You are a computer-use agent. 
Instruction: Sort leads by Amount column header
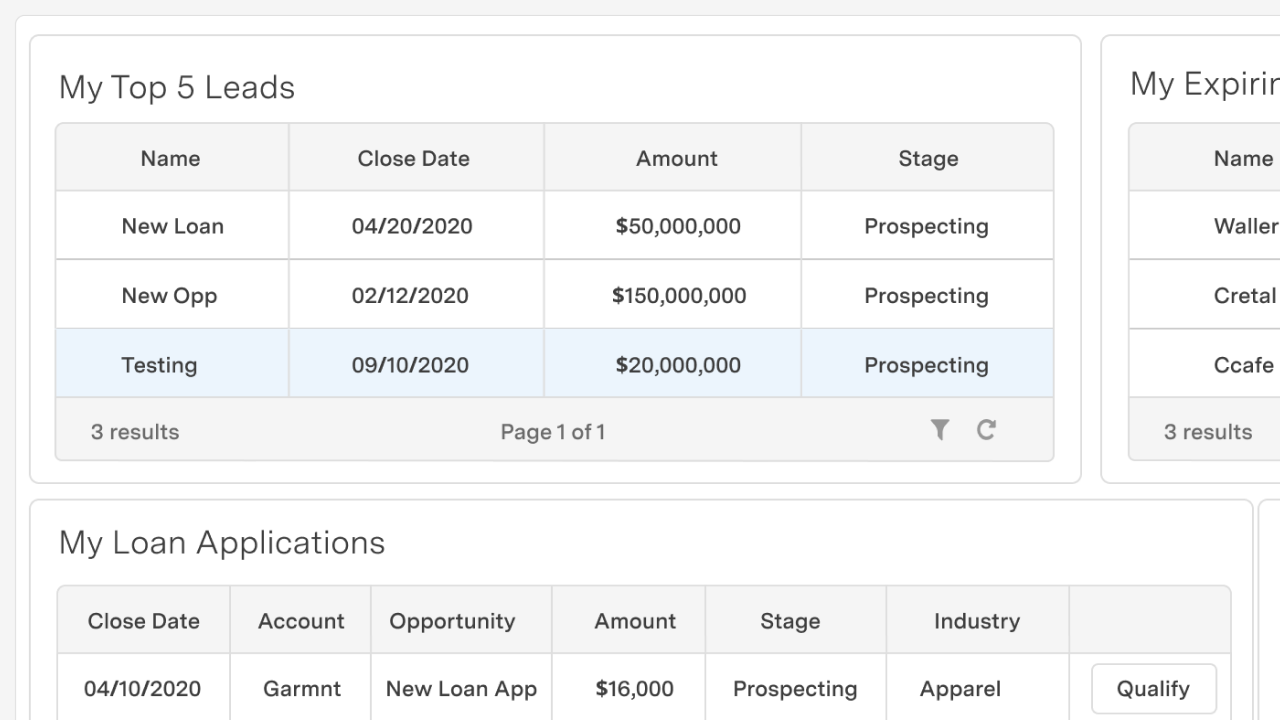point(677,158)
